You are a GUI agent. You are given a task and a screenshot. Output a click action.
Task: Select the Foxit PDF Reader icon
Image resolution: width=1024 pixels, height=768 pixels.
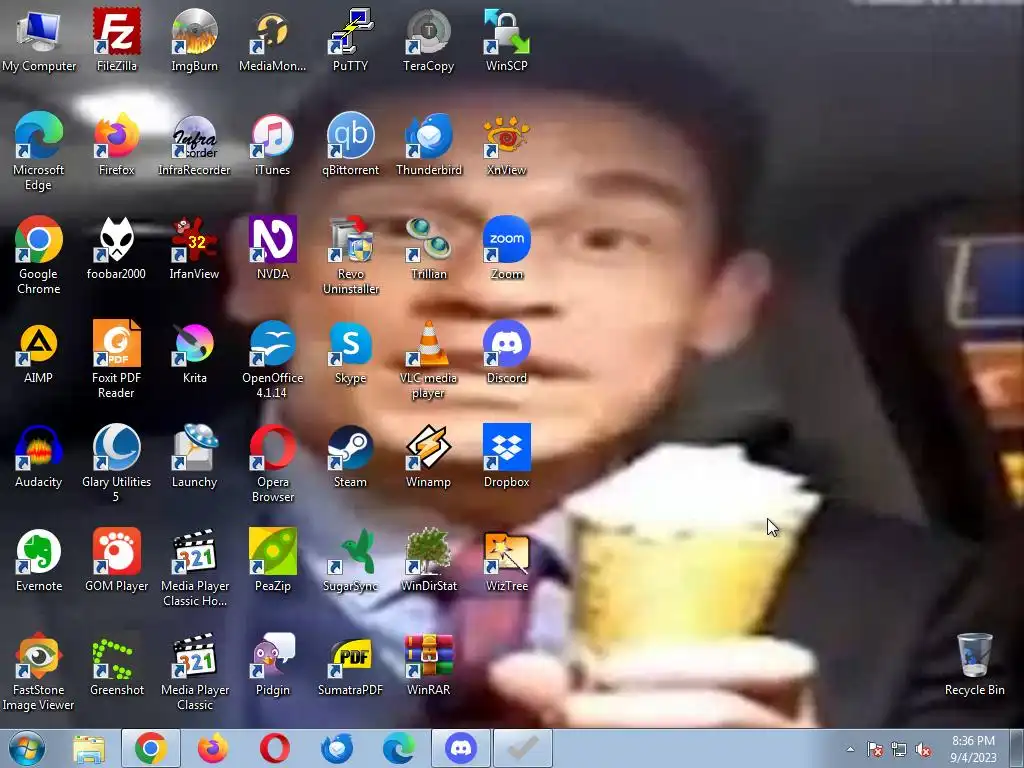[116, 359]
